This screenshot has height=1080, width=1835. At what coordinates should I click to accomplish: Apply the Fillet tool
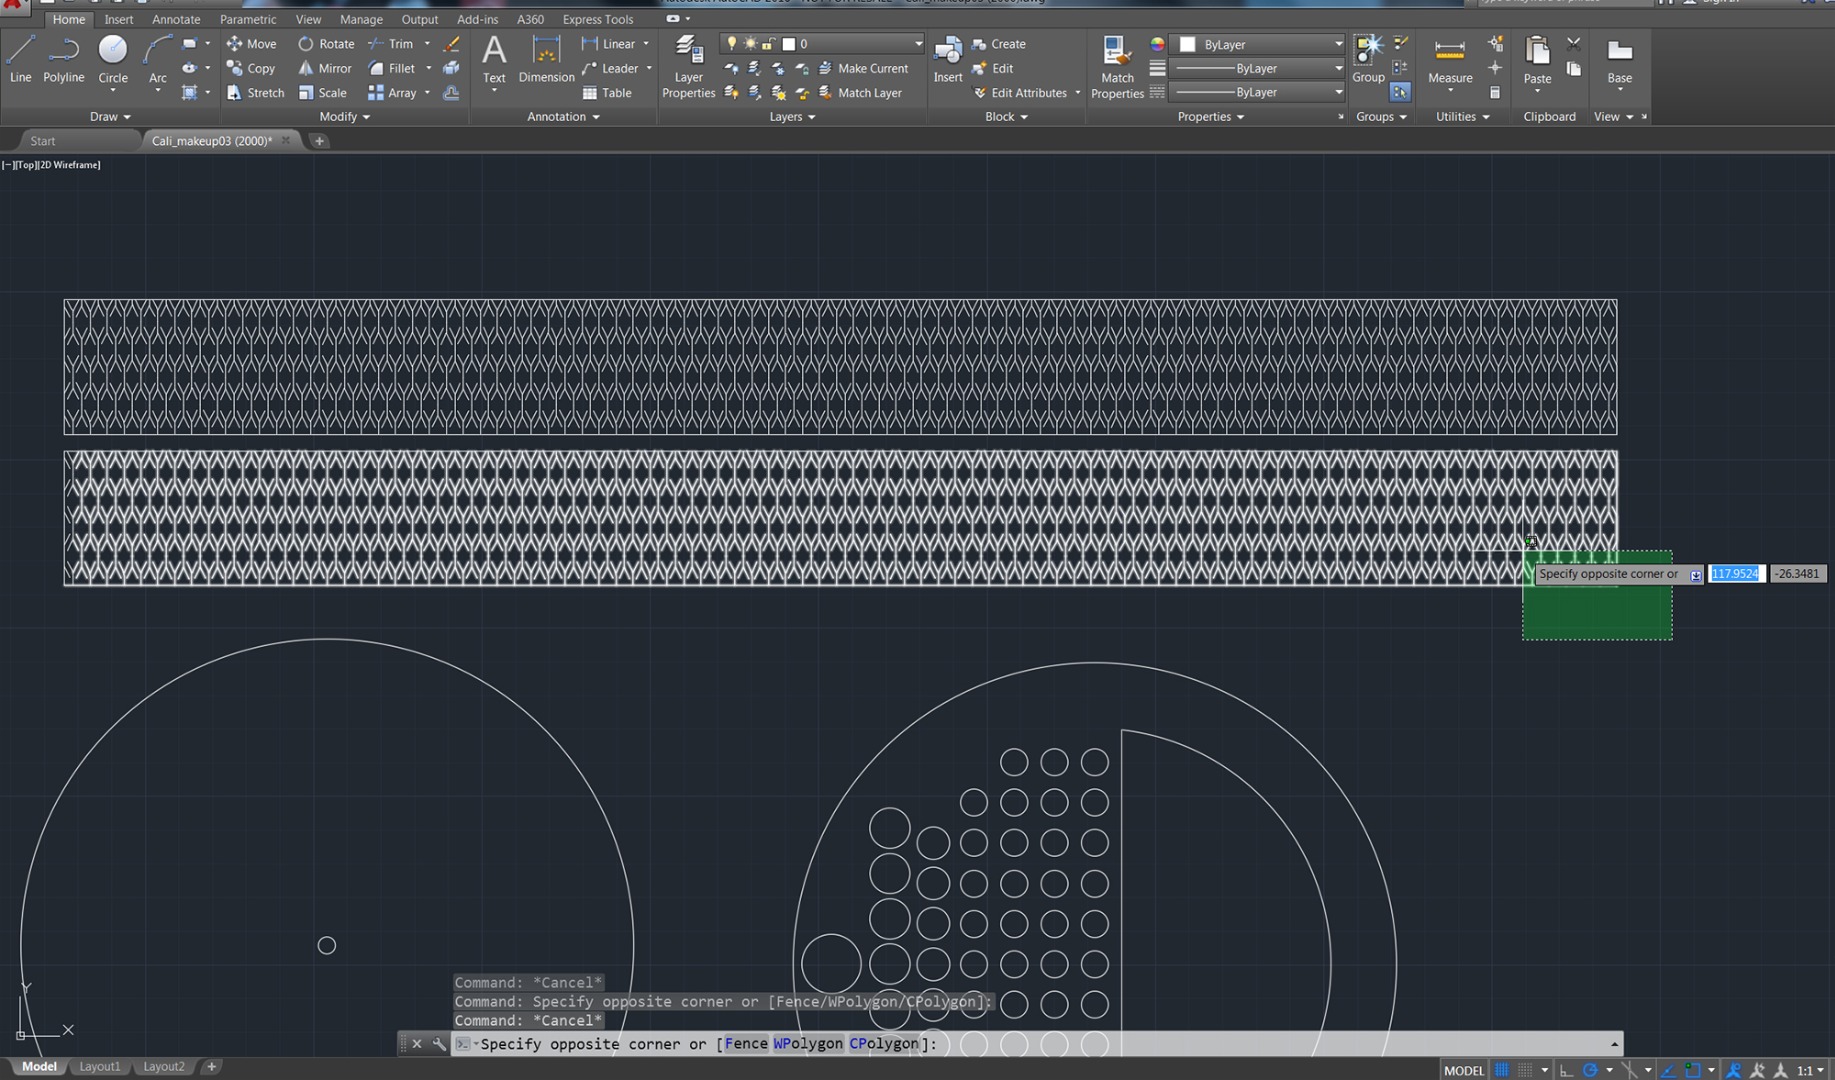[392, 68]
